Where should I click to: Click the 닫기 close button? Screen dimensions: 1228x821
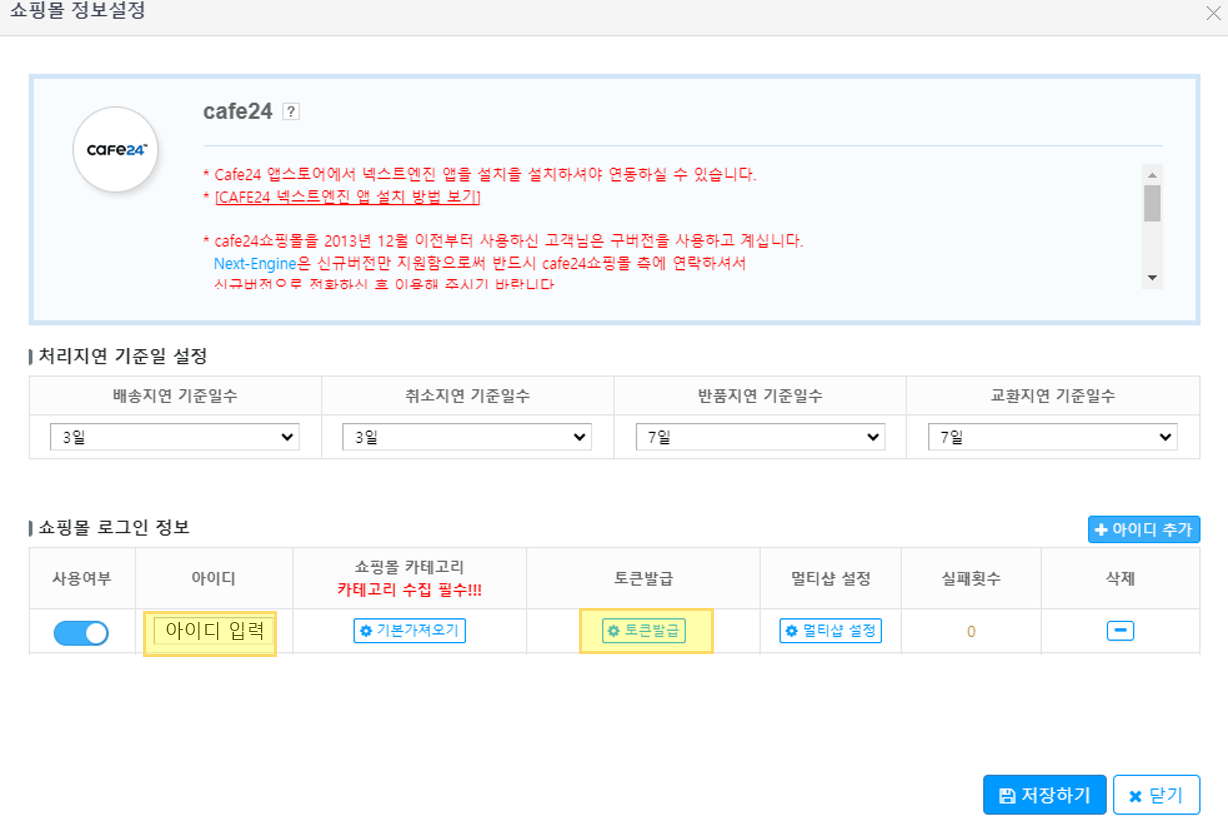tap(1156, 796)
